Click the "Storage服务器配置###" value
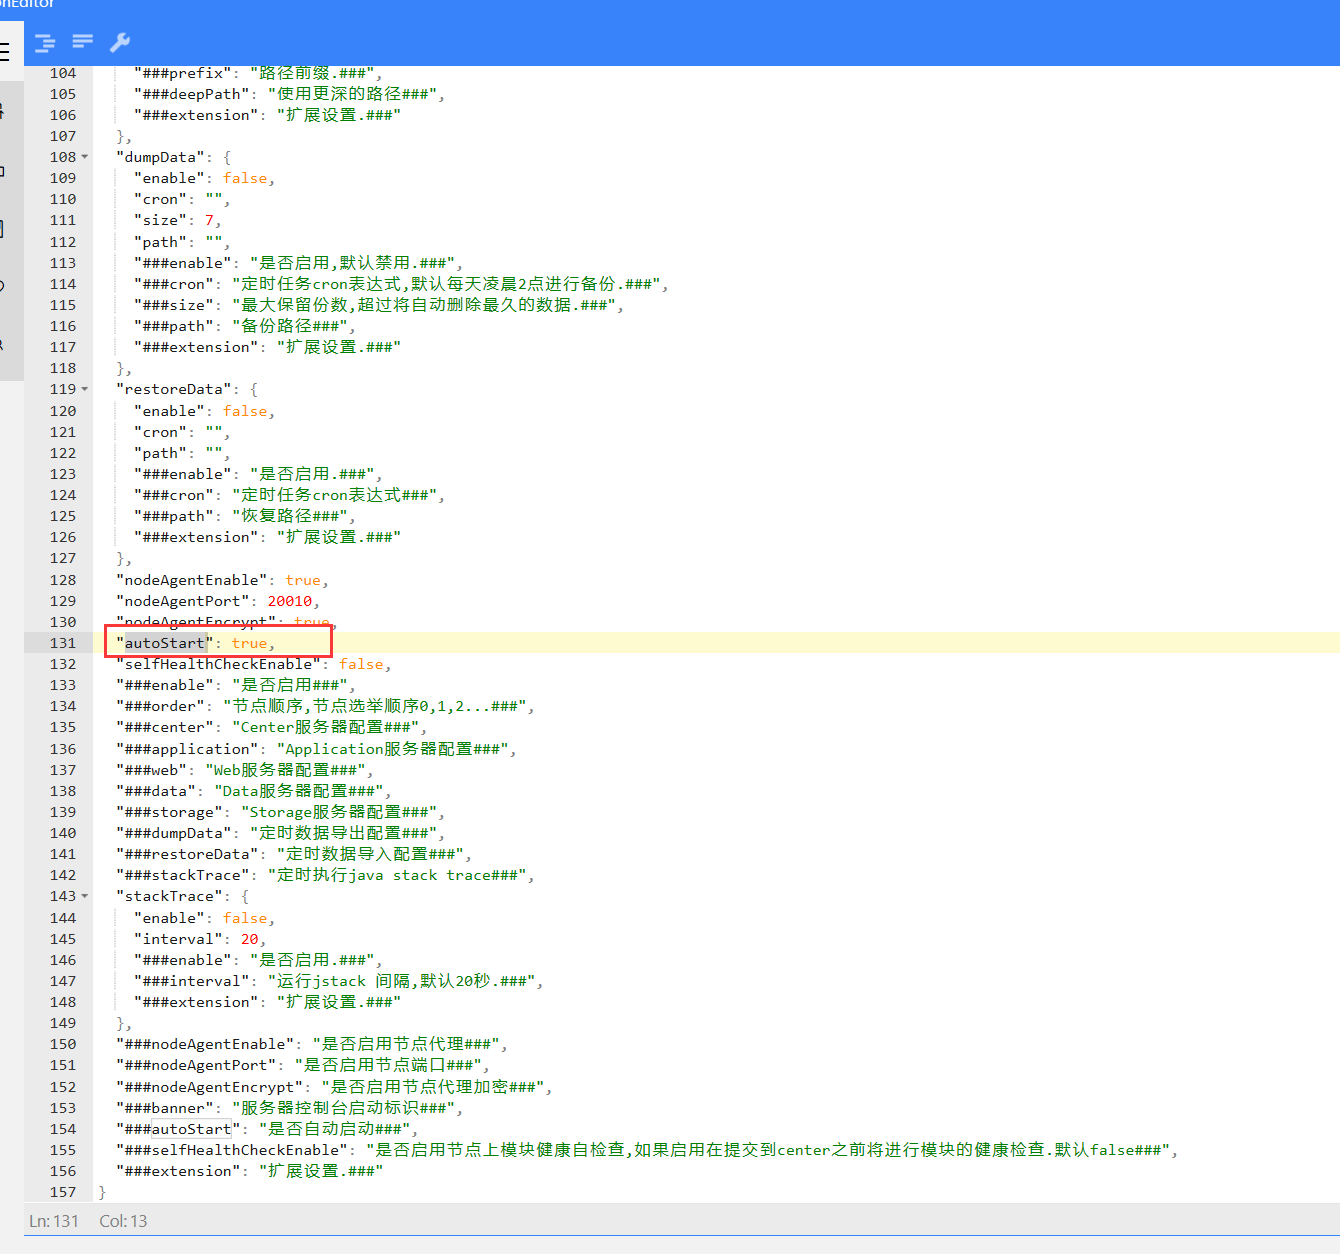Screen dimensions: 1340x1254 coord(339,812)
